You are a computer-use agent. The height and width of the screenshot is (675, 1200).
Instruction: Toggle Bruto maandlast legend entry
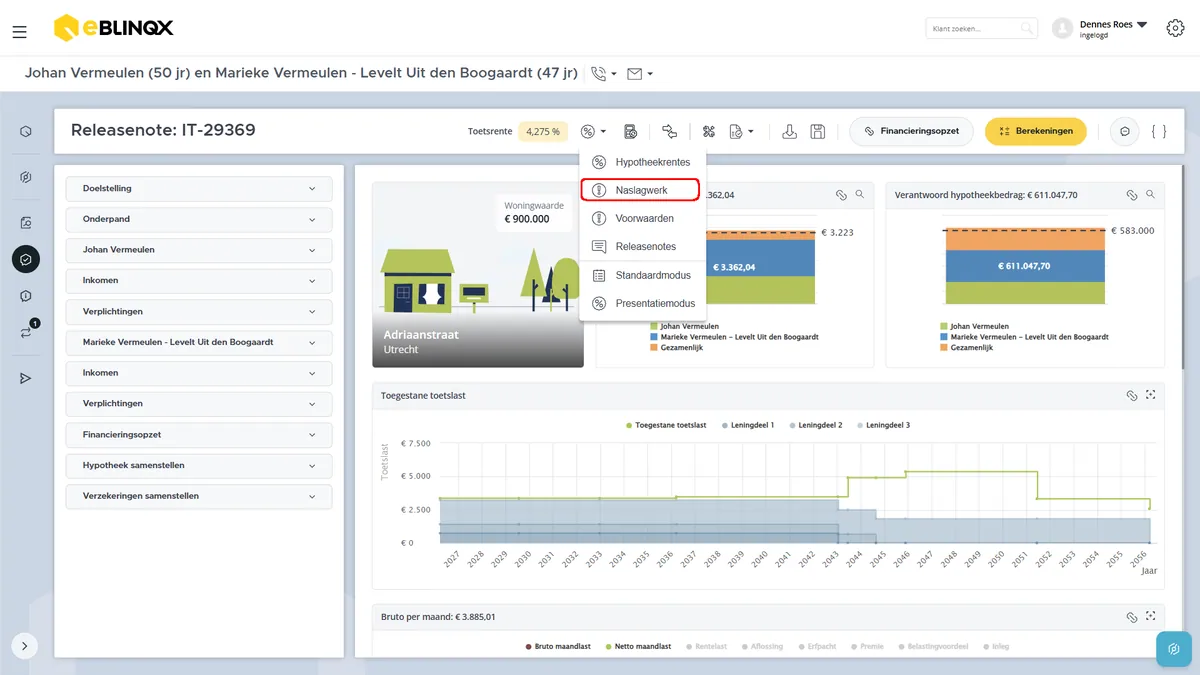[x=558, y=647]
